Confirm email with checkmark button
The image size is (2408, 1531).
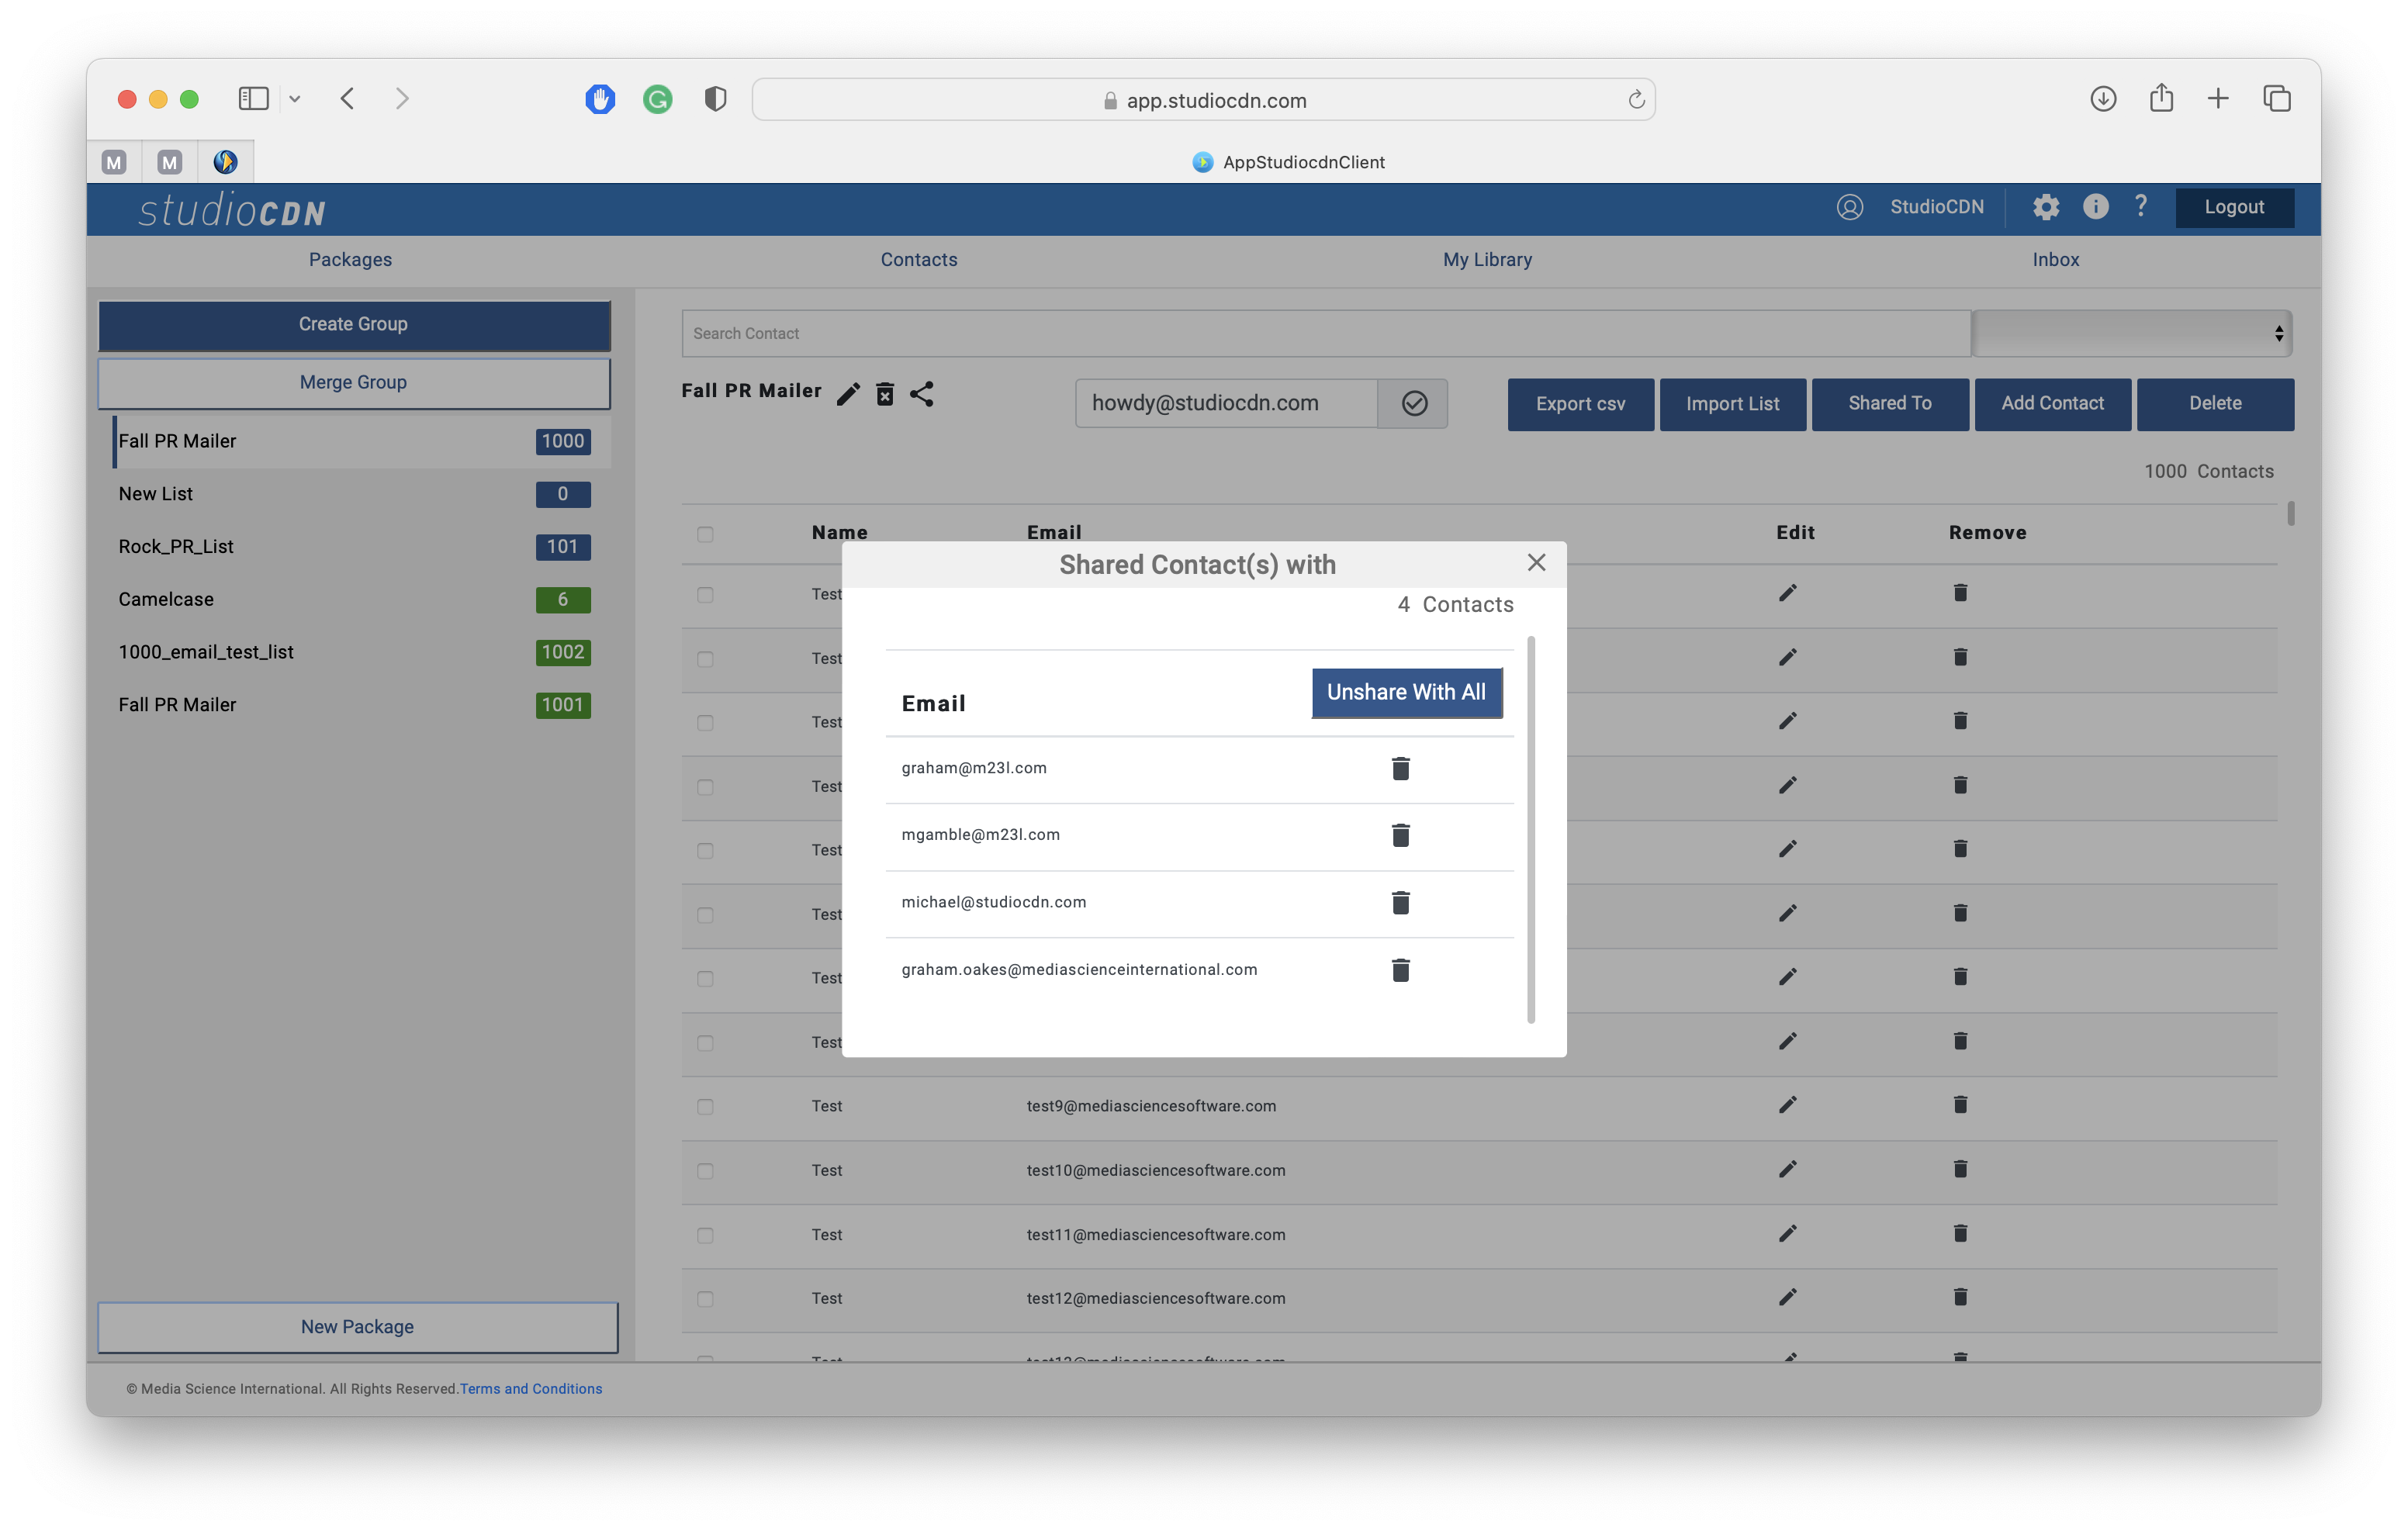point(1413,403)
